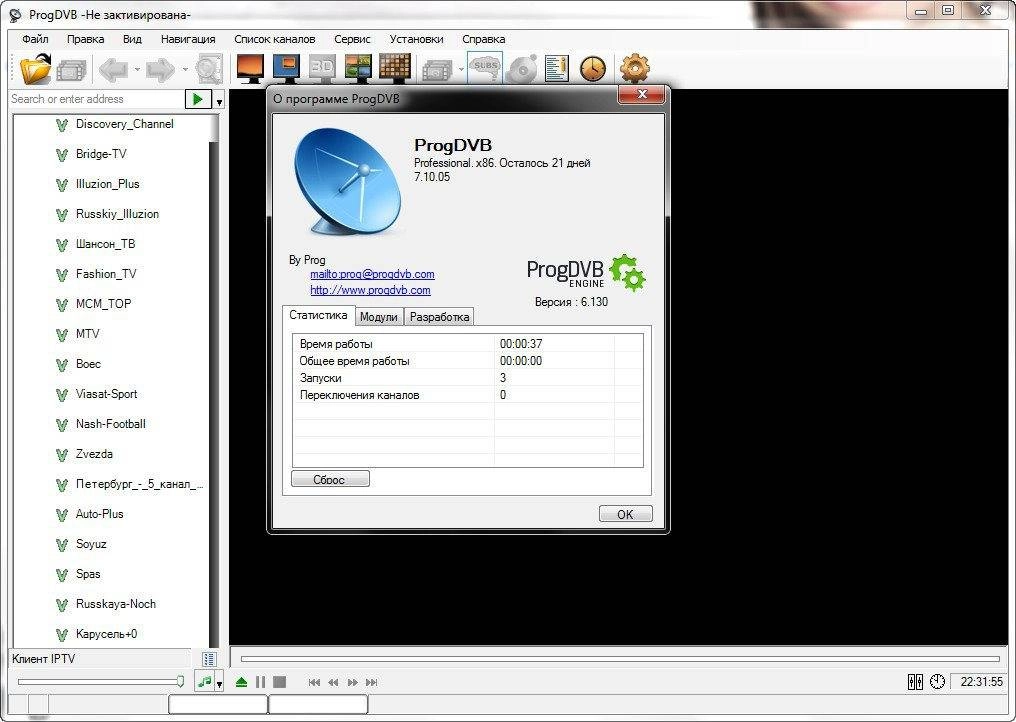Open the Правка menu
This screenshot has height=722, width=1016.
tap(86, 39)
